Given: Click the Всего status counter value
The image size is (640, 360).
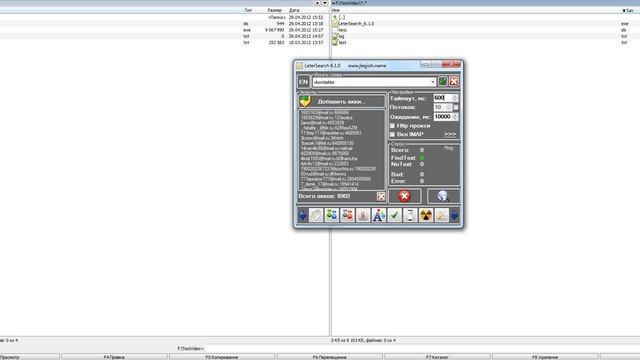Looking at the screenshot, I should coord(422,150).
